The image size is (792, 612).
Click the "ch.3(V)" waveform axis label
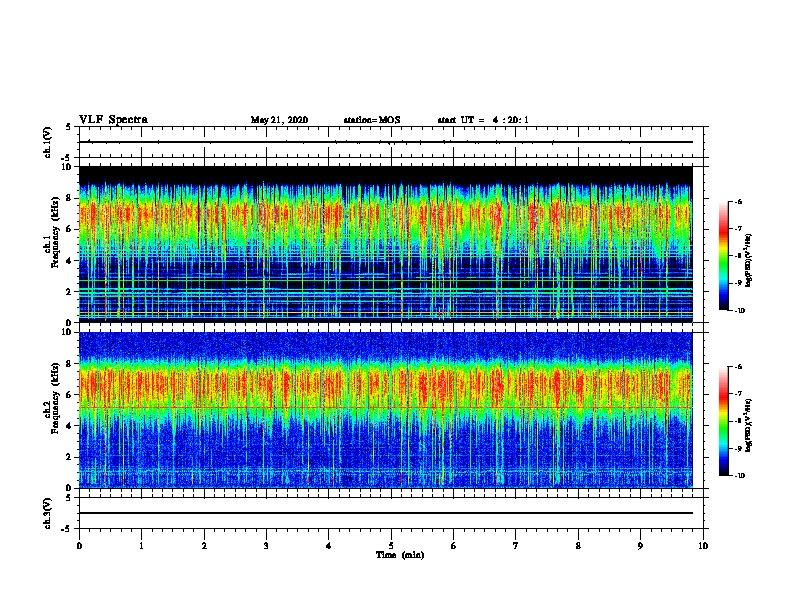[47, 513]
